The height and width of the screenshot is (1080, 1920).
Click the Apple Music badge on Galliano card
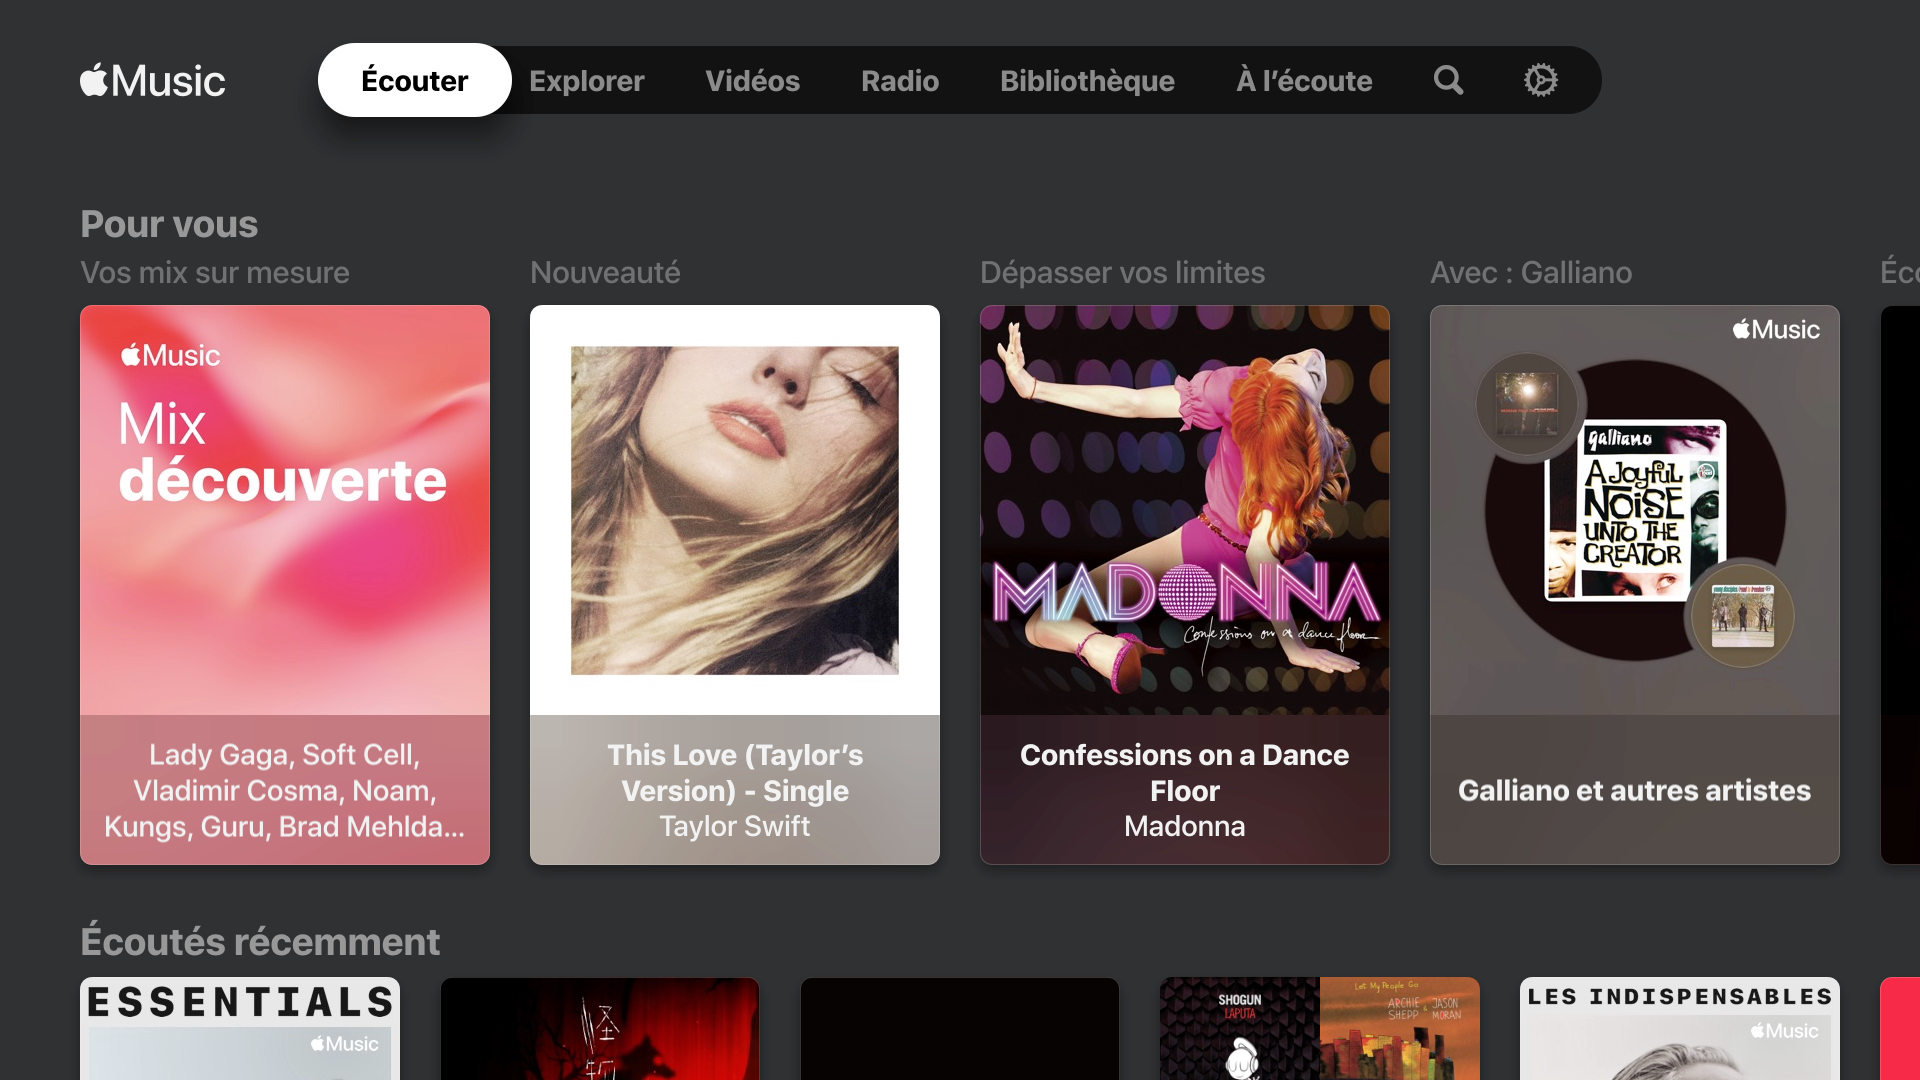tap(1776, 329)
